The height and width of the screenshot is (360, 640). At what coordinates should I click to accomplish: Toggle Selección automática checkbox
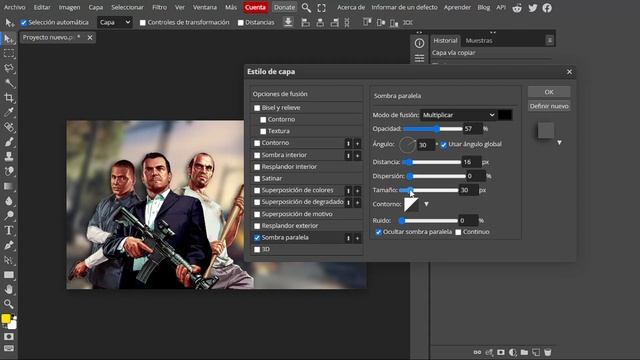click(x=24, y=22)
